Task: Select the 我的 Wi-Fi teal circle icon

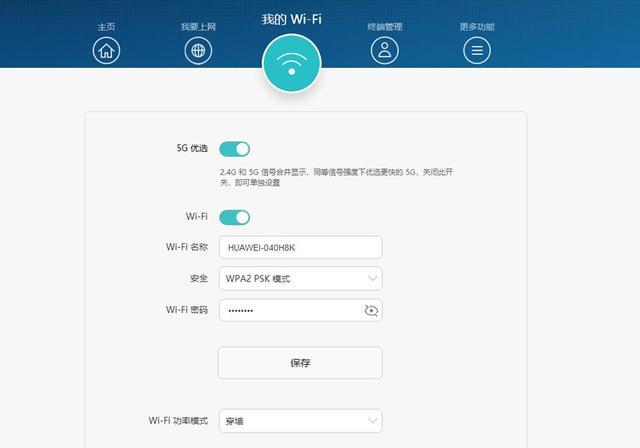Action: [291, 63]
